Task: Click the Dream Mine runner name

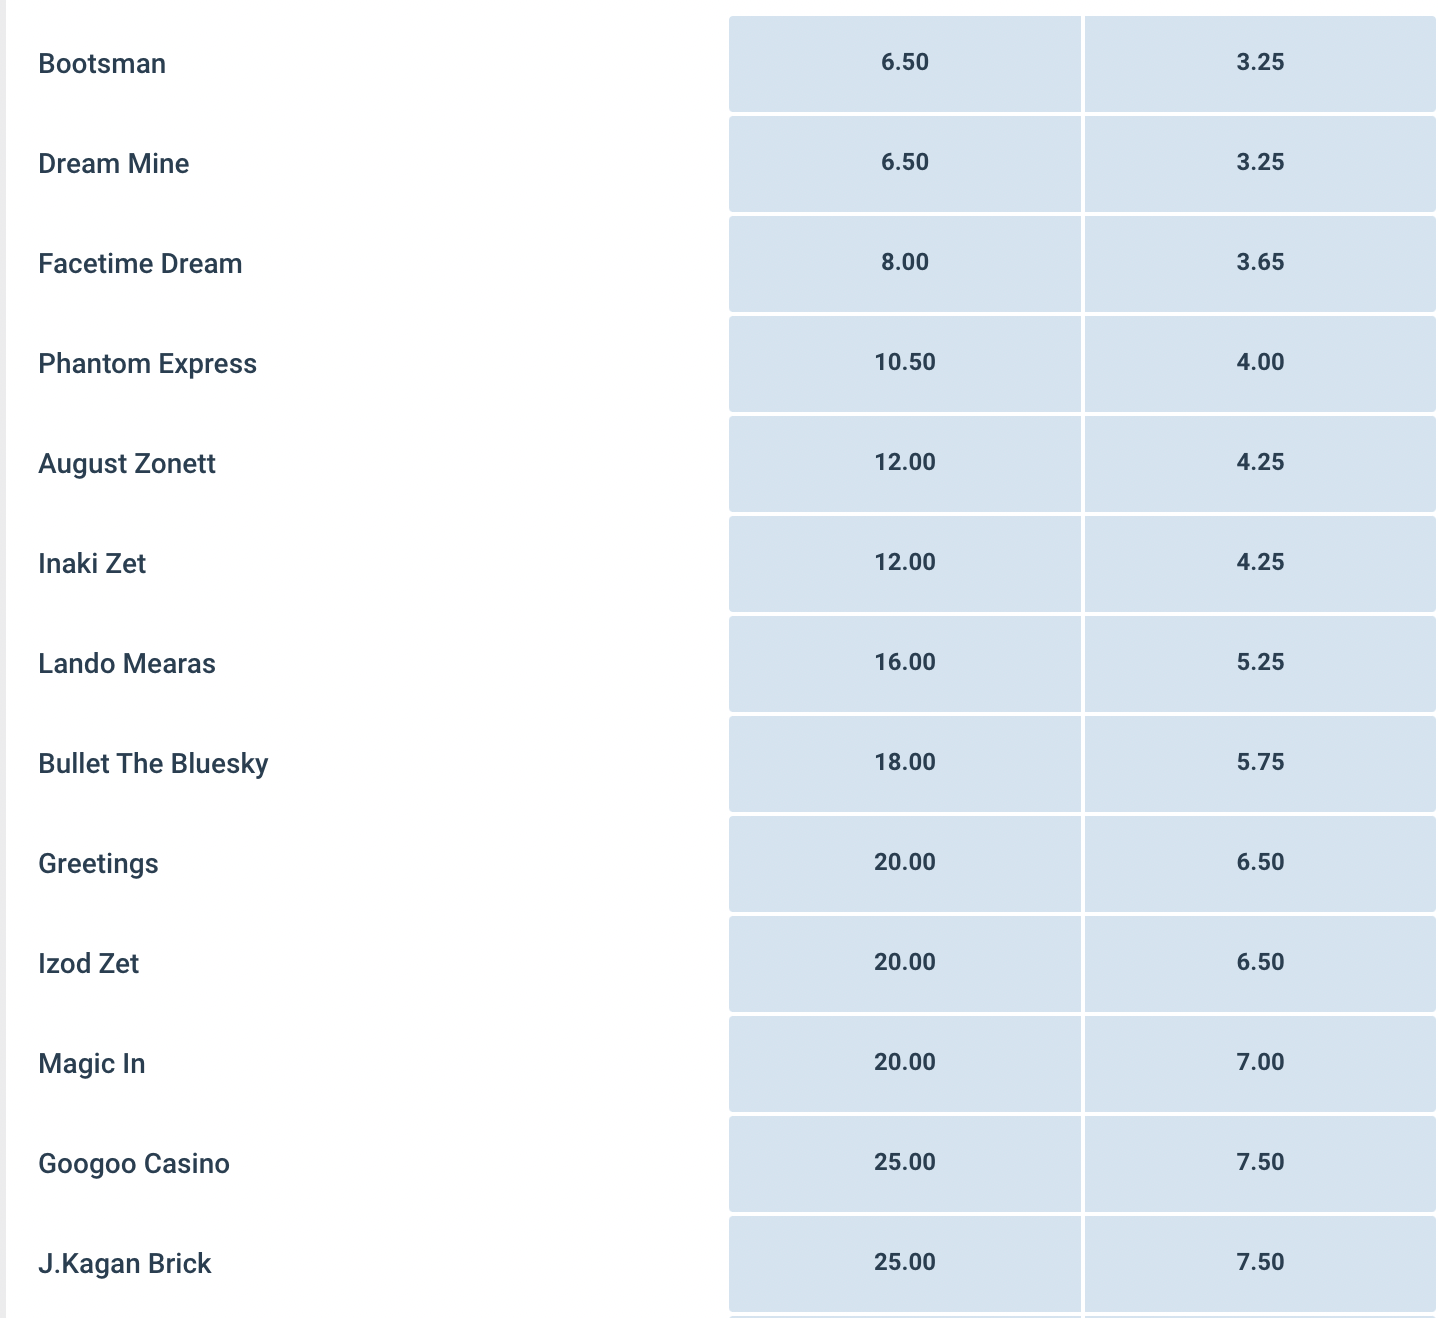Action: pyautogui.click(x=113, y=163)
